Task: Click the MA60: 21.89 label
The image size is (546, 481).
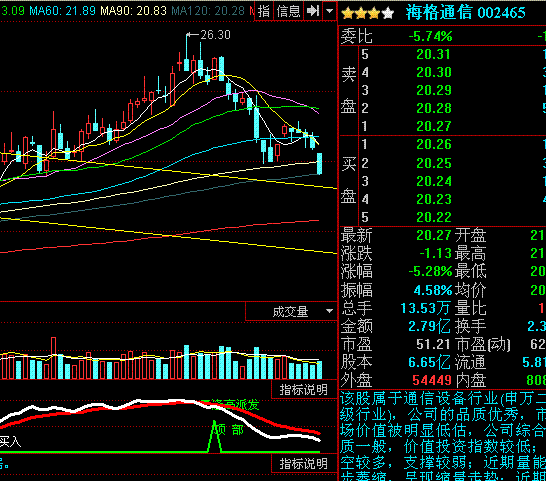Action: pyautogui.click(x=62, y=11)
